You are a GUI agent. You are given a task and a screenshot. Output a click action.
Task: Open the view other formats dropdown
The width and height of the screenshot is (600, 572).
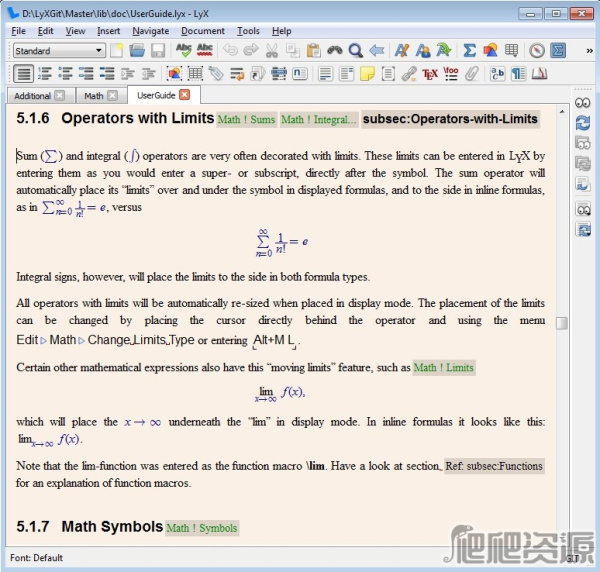pyautogui.click(x=583, y=209)
